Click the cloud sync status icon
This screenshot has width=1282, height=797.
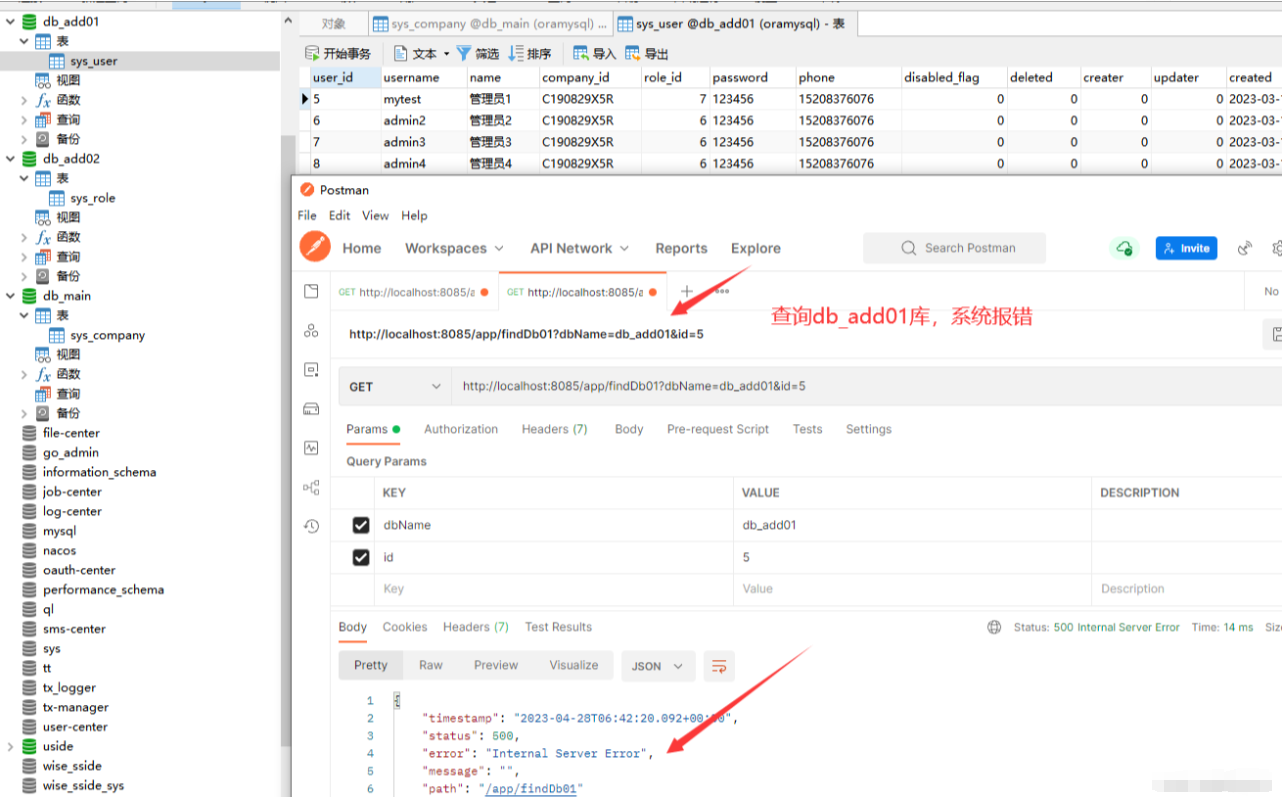pyautogui.click(x=1125, y=248)
